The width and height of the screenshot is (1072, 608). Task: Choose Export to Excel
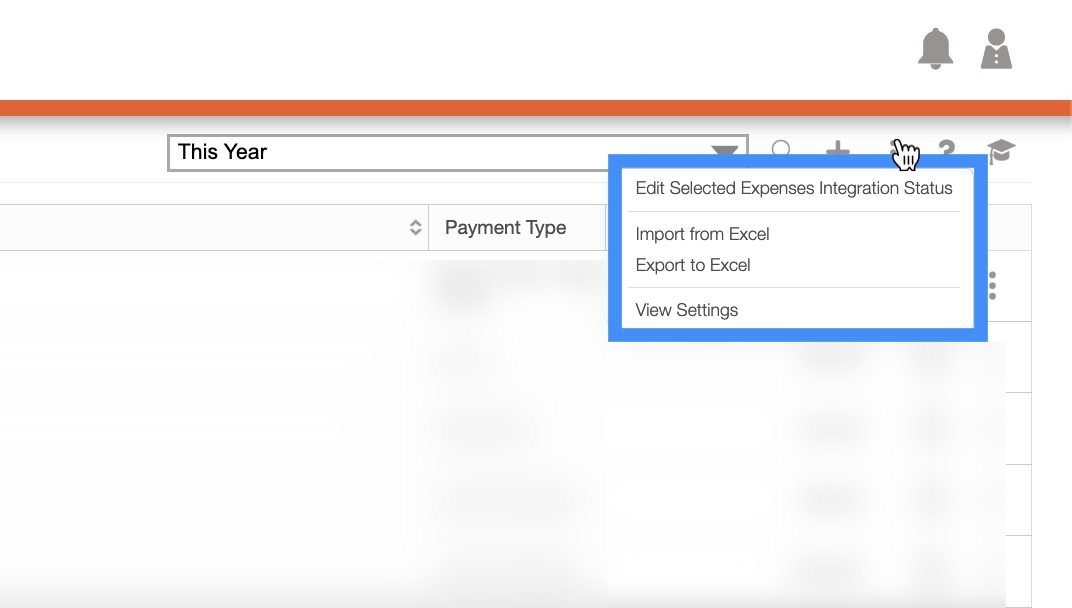[x=693, y=265]
